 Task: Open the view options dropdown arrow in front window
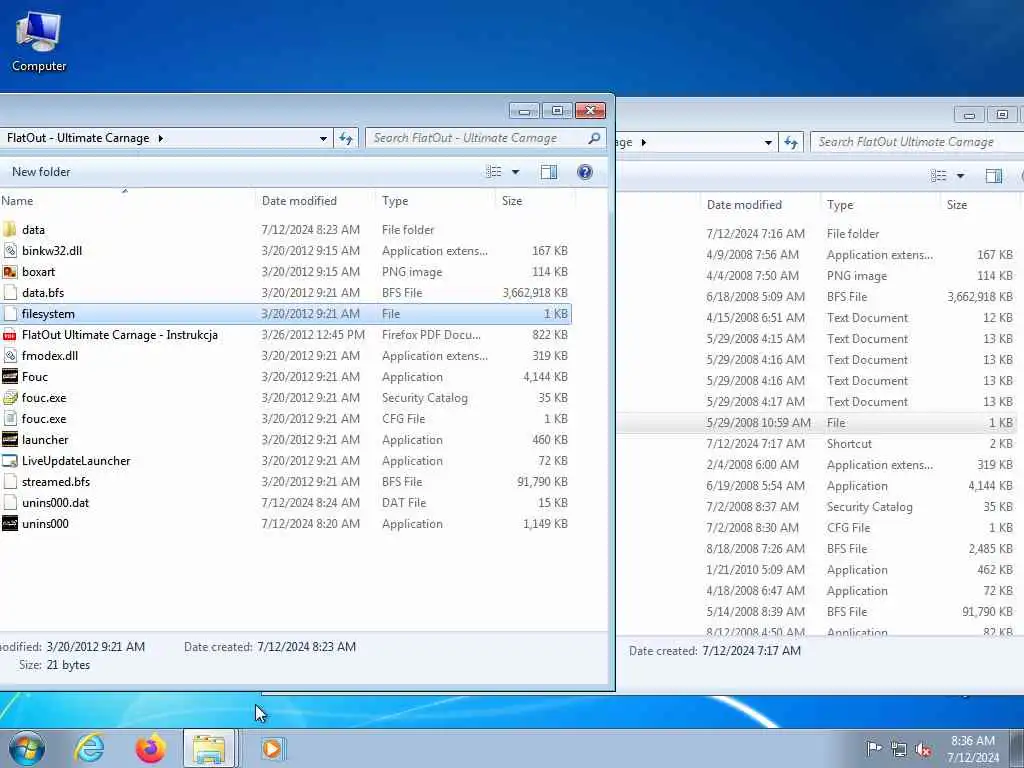(515, 172)
